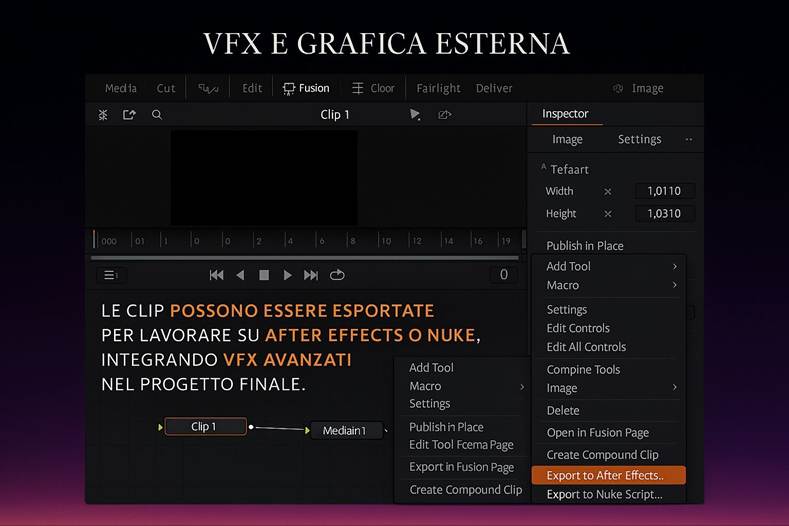Switch to the Fusion page tab
This screenshot has height=526, width=789.
click(306, 88)
